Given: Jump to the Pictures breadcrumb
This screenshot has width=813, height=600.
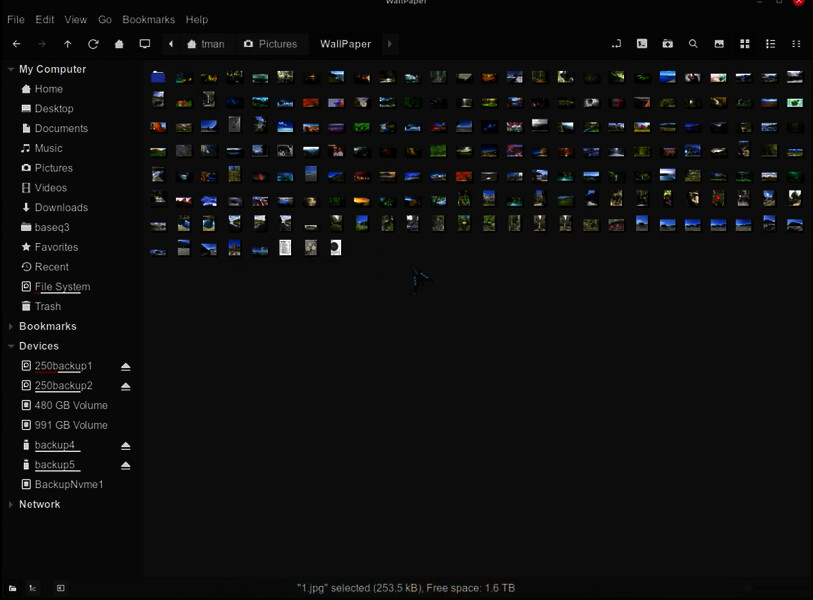Looking at the screenshot, I should (271, 44).
